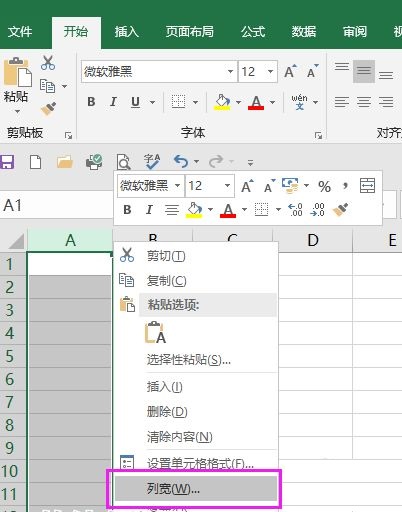
Task: Click the Redo arrow
Action: coord(216,162)
